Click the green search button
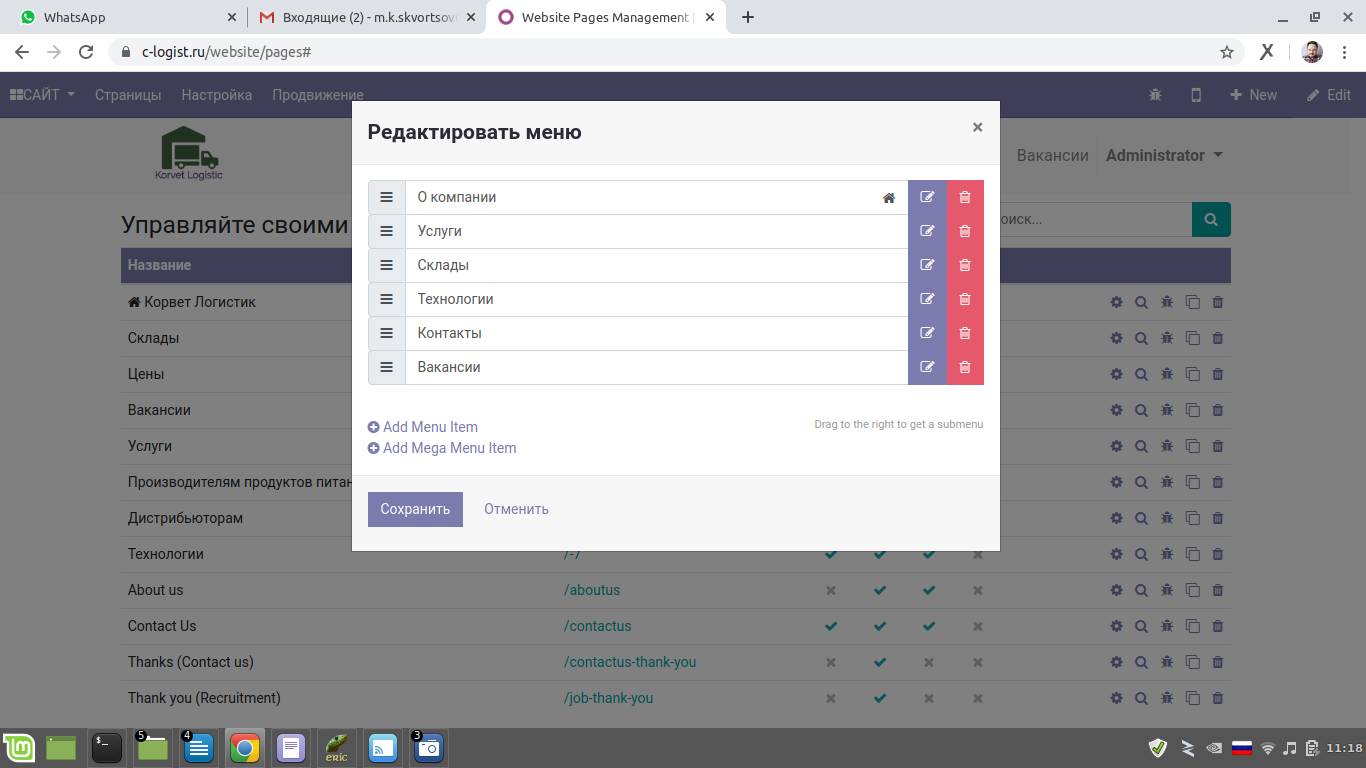Image resolution: width=1366 pixels, height=768 pixels. pyautogui.click(x=1210, y=219)
